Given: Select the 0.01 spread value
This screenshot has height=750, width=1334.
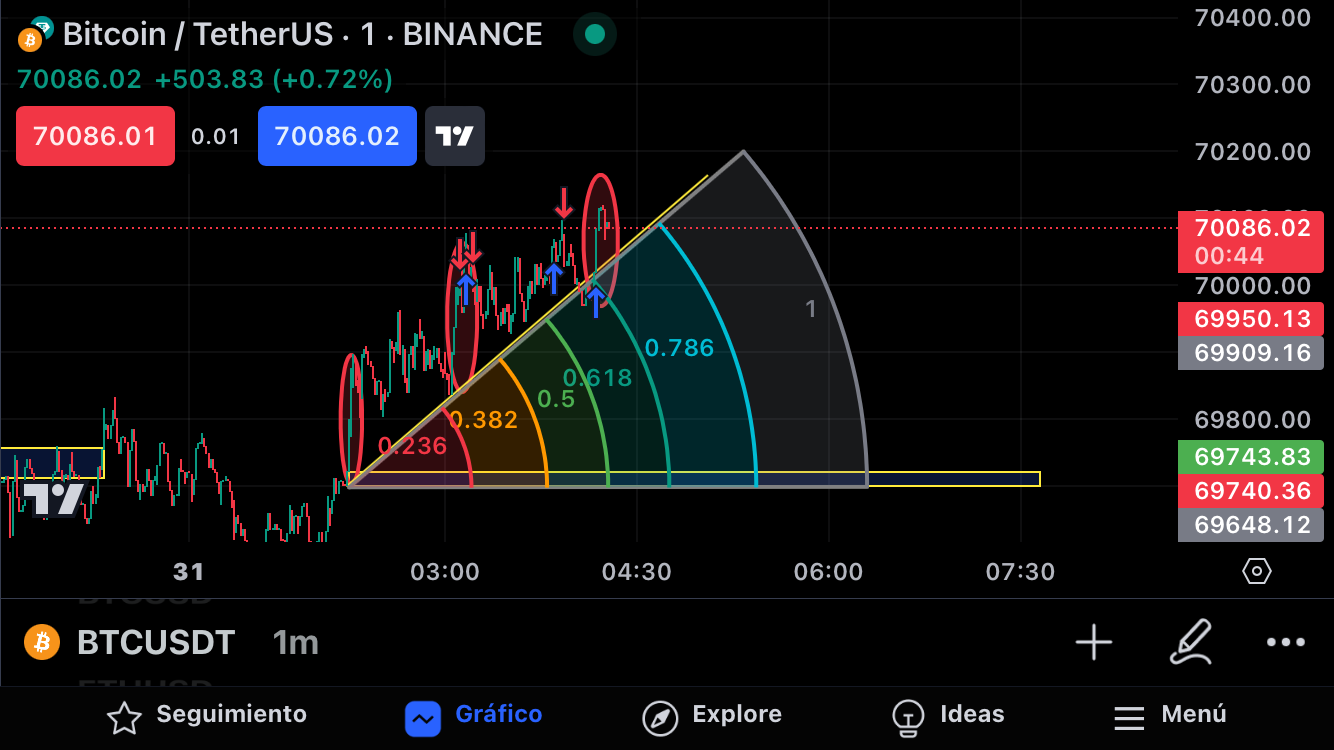Looking at the screenshot, I should pos(216,137).
